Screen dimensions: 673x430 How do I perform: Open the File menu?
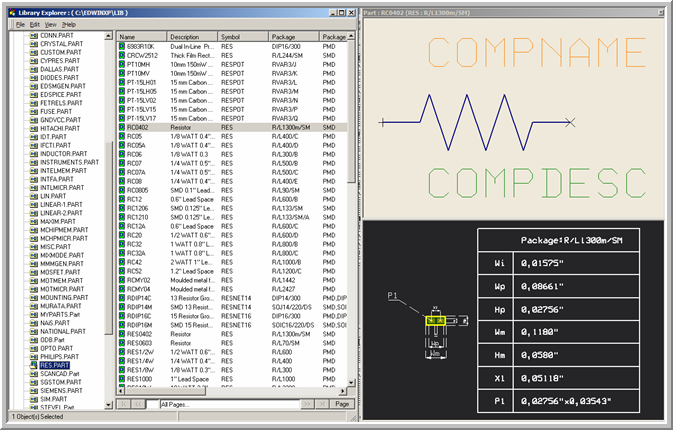point(20,25)
